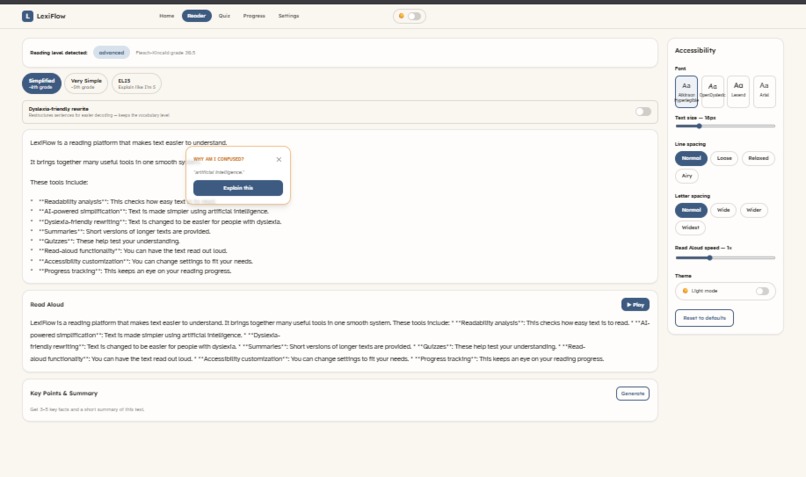Click the Read-aloud functionality bullet line
The height and width of the screenshot is (477, 806).
point(129,251)
